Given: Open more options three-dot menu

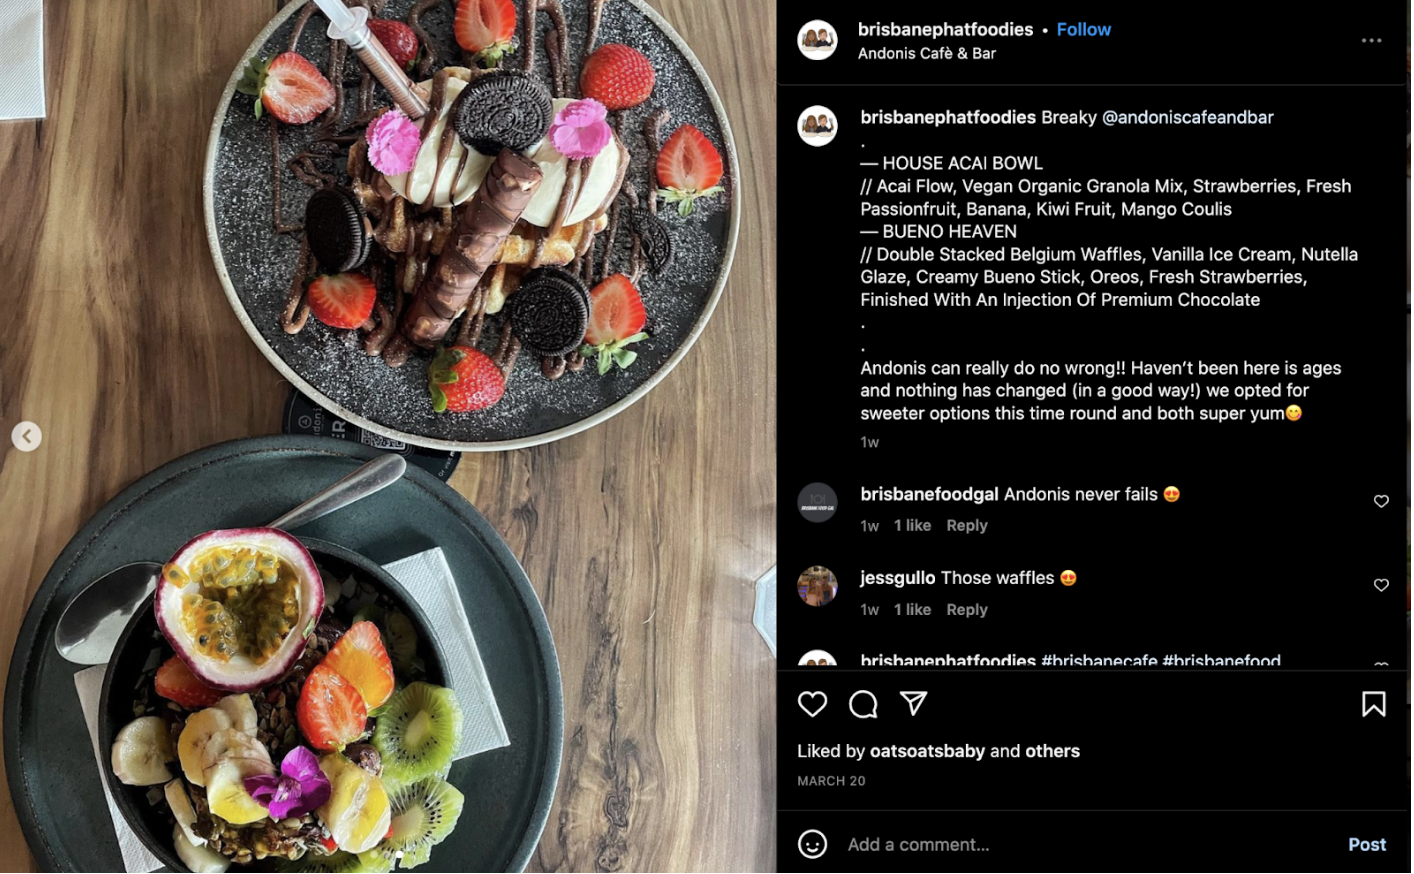Looking at the screenshot, I should [x=1372, y=41].
